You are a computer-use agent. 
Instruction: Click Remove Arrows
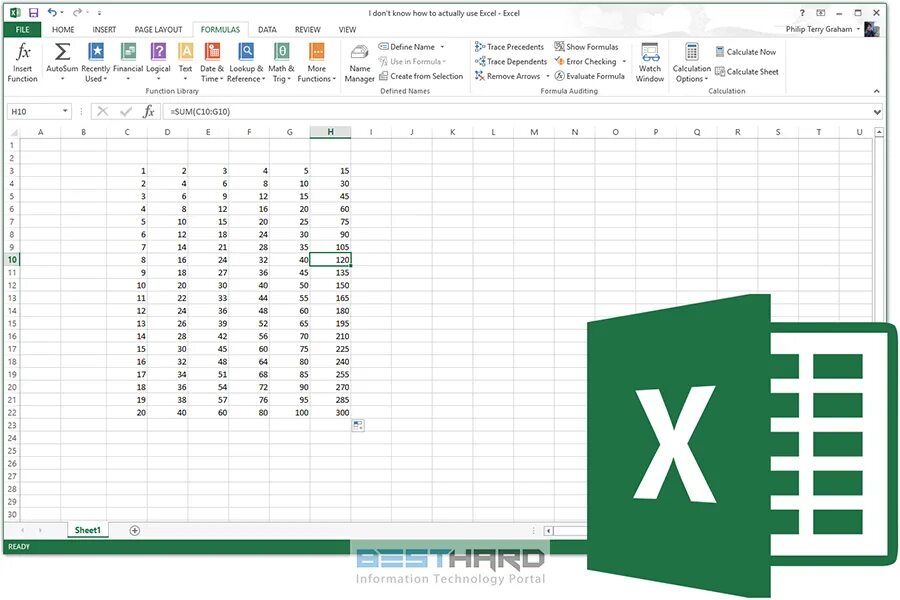(x=507, y=76)
